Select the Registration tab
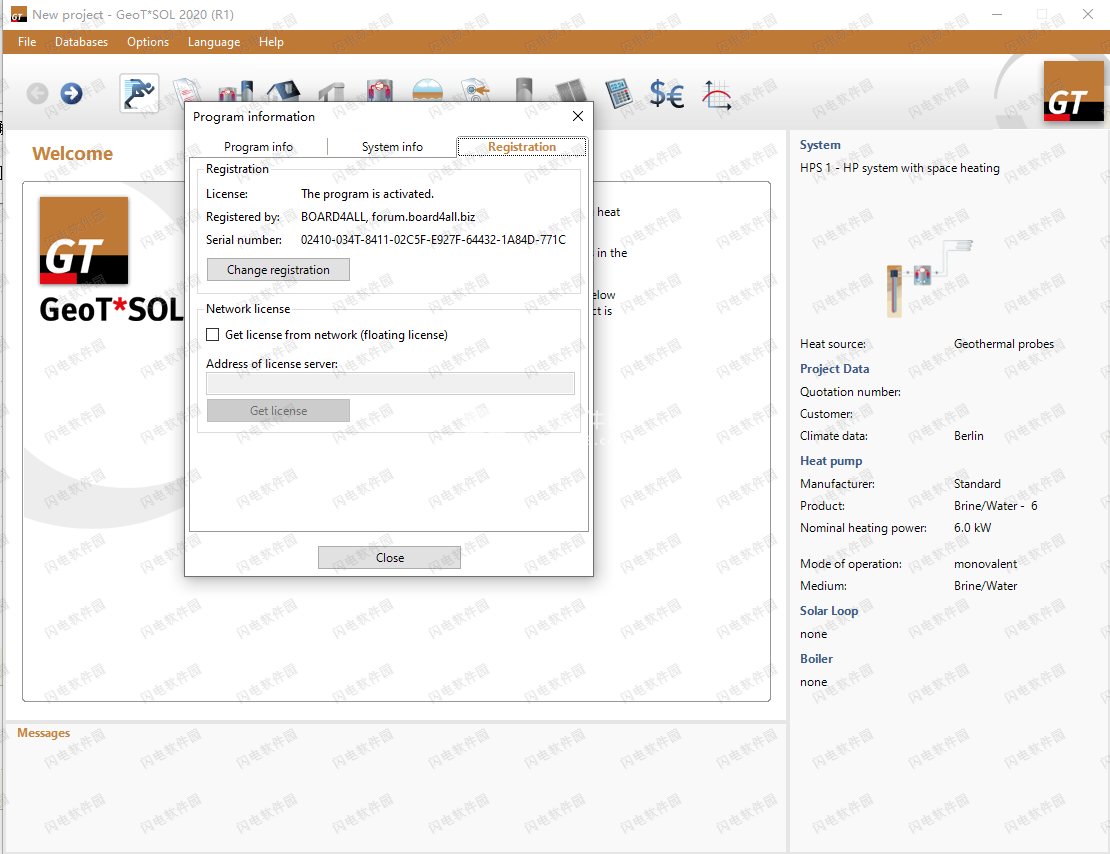The width and height of the screenshot is (1110, 854). (x=522, y=147)
